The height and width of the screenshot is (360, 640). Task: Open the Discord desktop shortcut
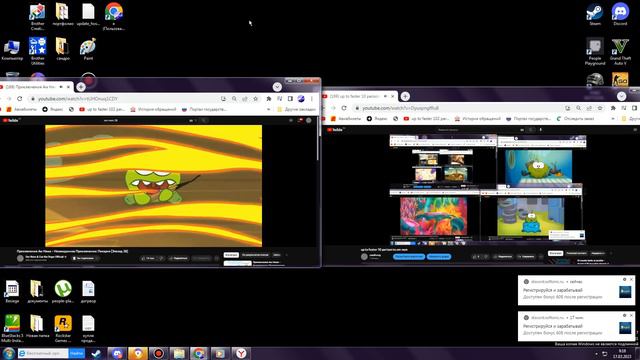pyautogui.click(x=620, y=15)
